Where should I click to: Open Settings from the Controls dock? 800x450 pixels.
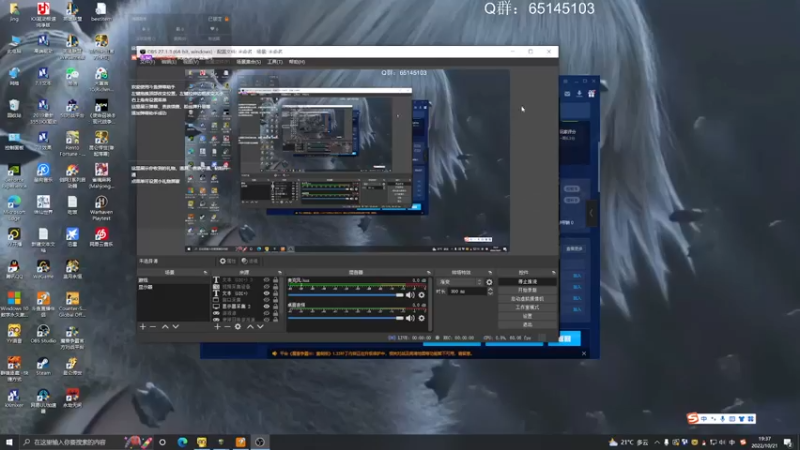(x=527, y=316)
